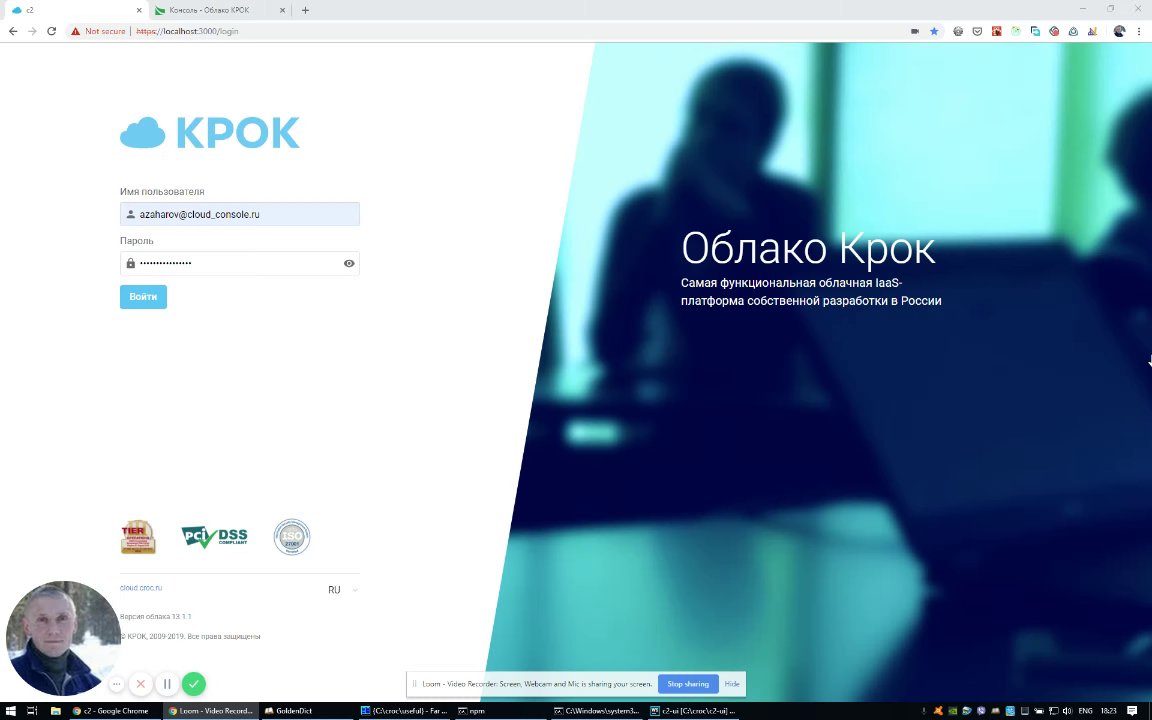The height and width of the screenshot is (720, 1152).
Task: Switch to c2-ui editor taskbar item
Action: pos(694,711)
